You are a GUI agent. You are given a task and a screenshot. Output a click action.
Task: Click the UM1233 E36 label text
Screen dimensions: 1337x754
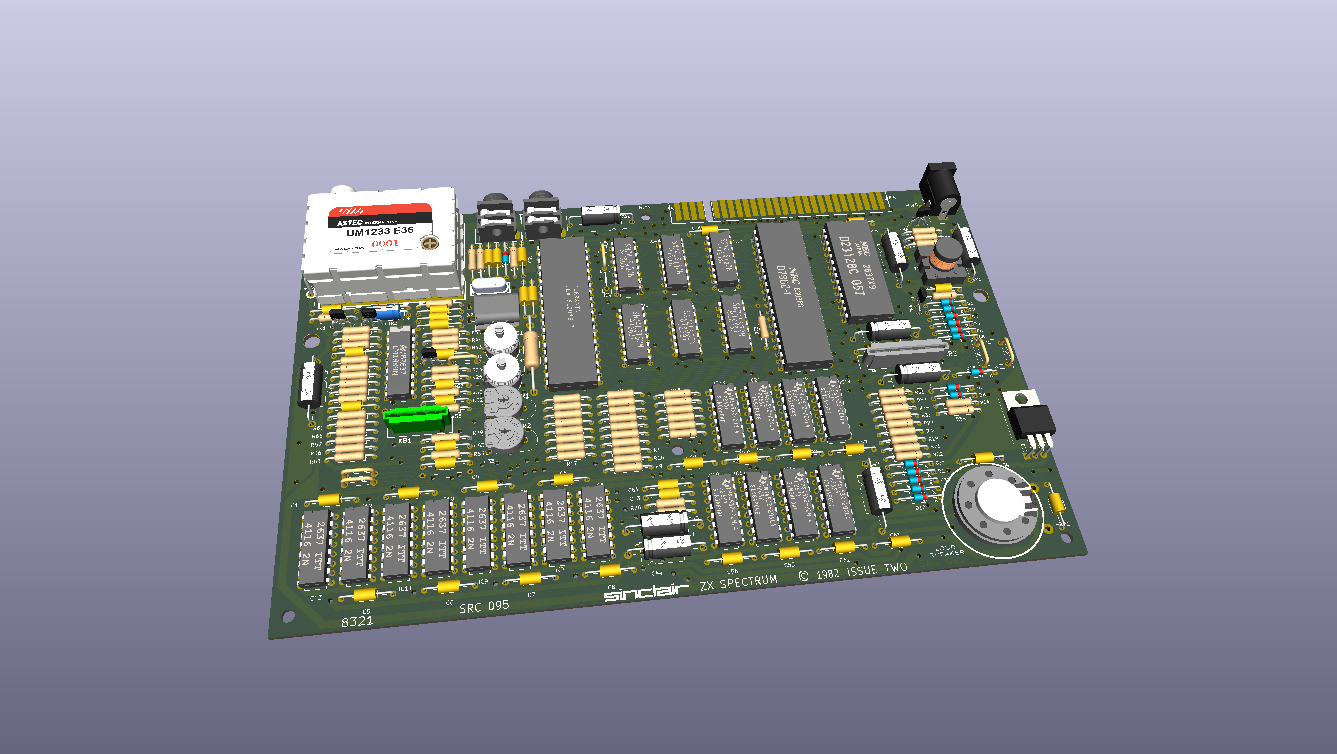379,232
